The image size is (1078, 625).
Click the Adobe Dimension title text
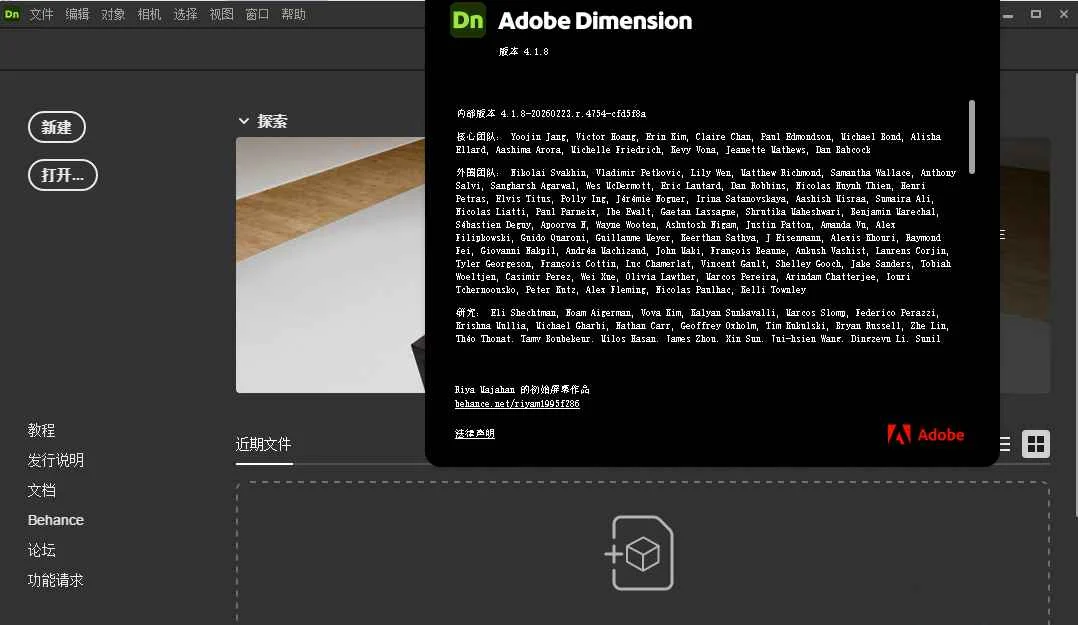click(x=595, y=21)
